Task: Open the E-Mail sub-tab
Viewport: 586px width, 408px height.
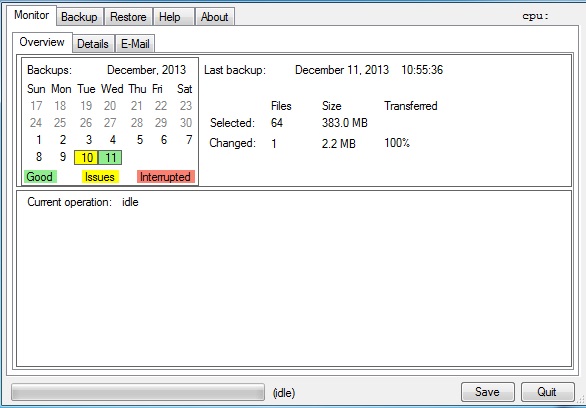Action: point(135,44)
